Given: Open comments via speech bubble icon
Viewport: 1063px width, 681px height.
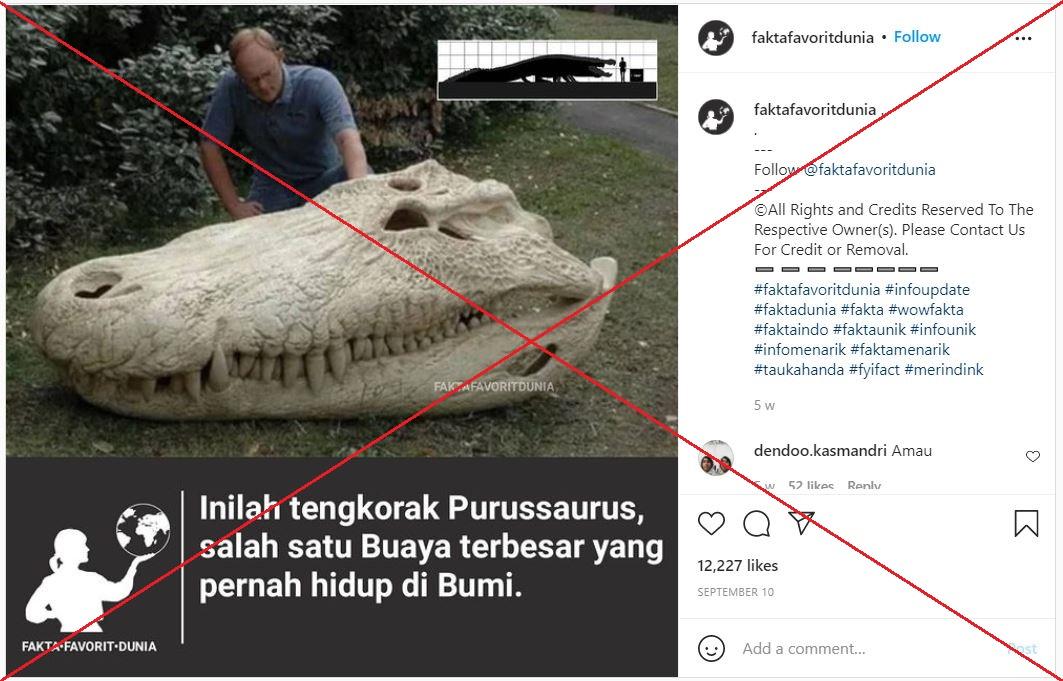Looking at the screenshot, I should point(756,523).
